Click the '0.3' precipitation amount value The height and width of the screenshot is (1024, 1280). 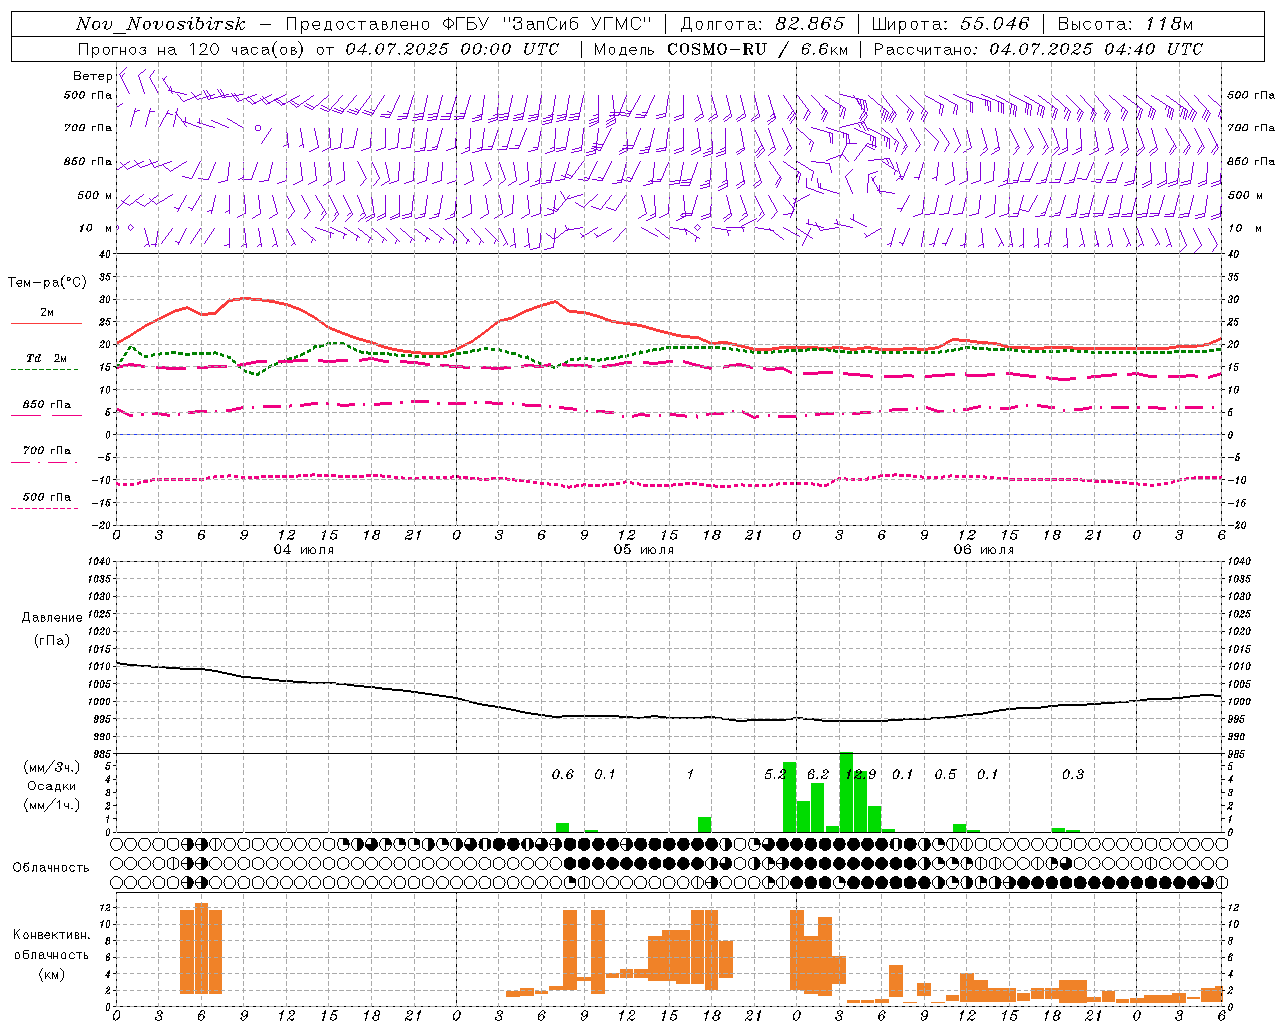(1073, 774)
